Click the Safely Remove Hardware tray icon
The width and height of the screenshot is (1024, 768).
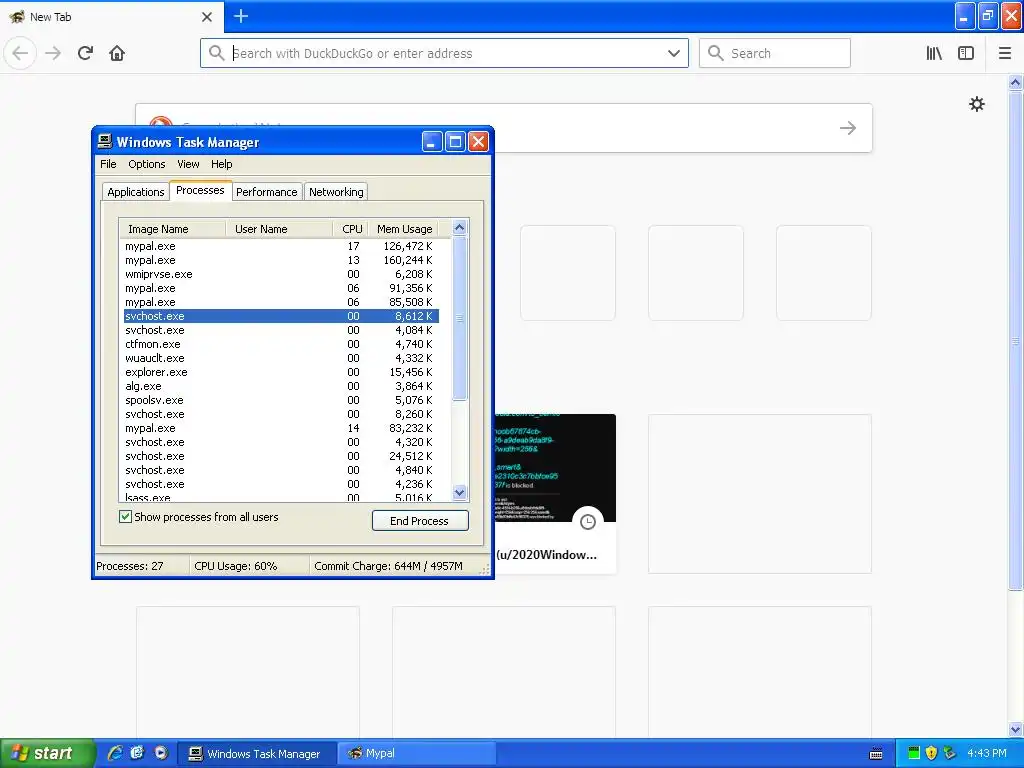click(950, 753)
